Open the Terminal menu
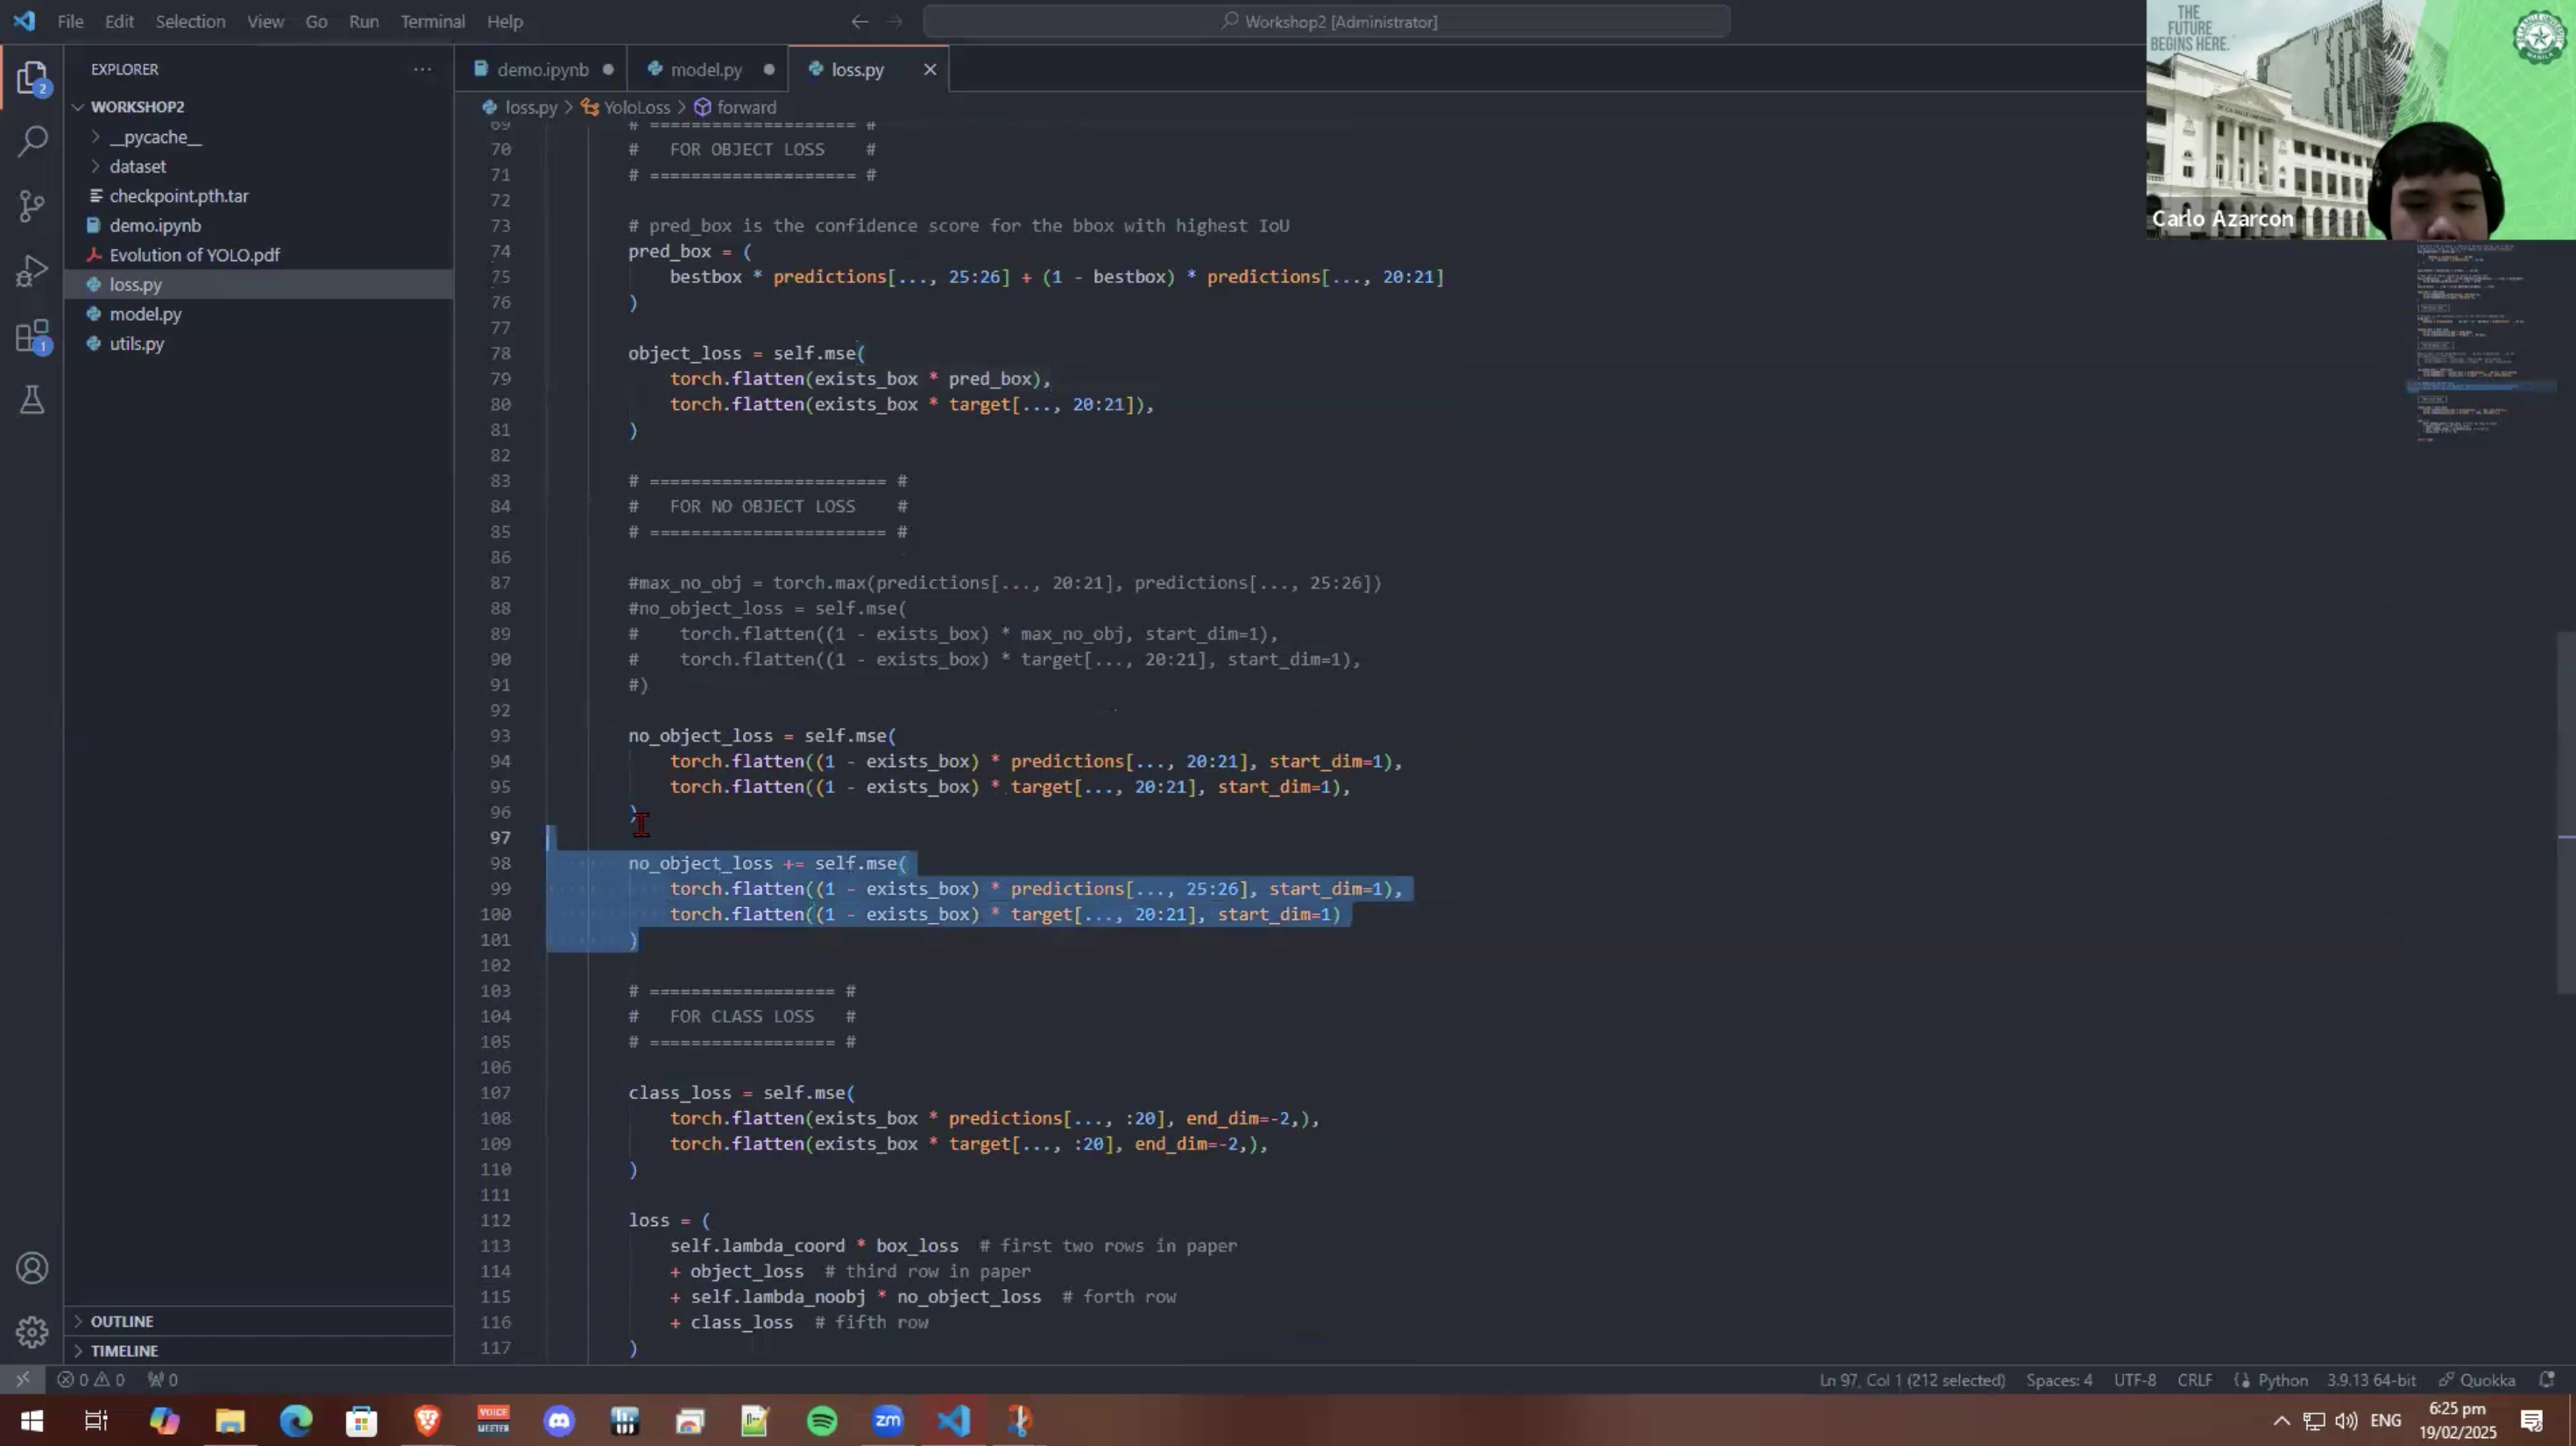 point(432,21)
